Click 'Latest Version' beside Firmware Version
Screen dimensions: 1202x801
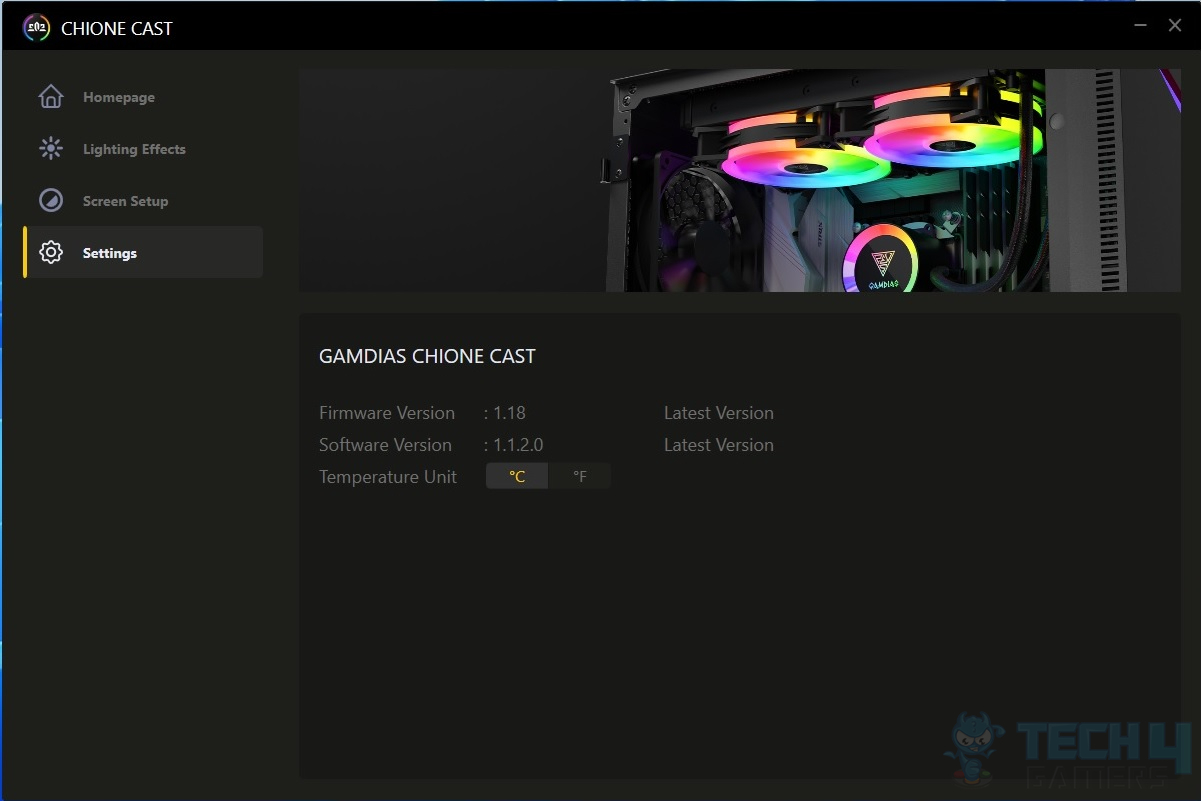(x=719, y=413)
